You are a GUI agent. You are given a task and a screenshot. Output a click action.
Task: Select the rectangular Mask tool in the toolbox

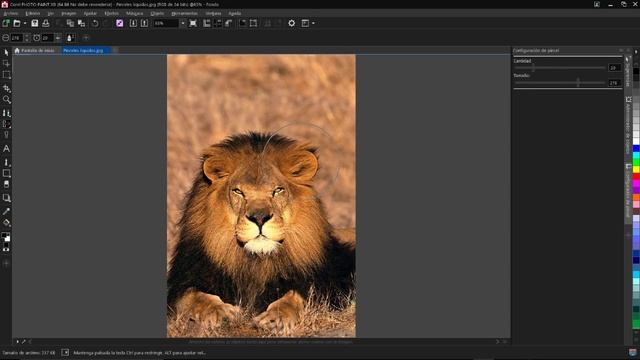click(x=6, y=75)
